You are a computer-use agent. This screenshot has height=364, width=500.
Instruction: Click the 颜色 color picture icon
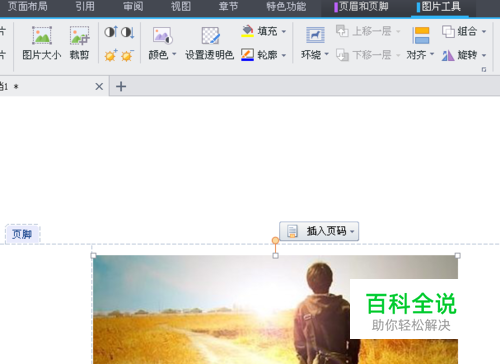point(162,35)
